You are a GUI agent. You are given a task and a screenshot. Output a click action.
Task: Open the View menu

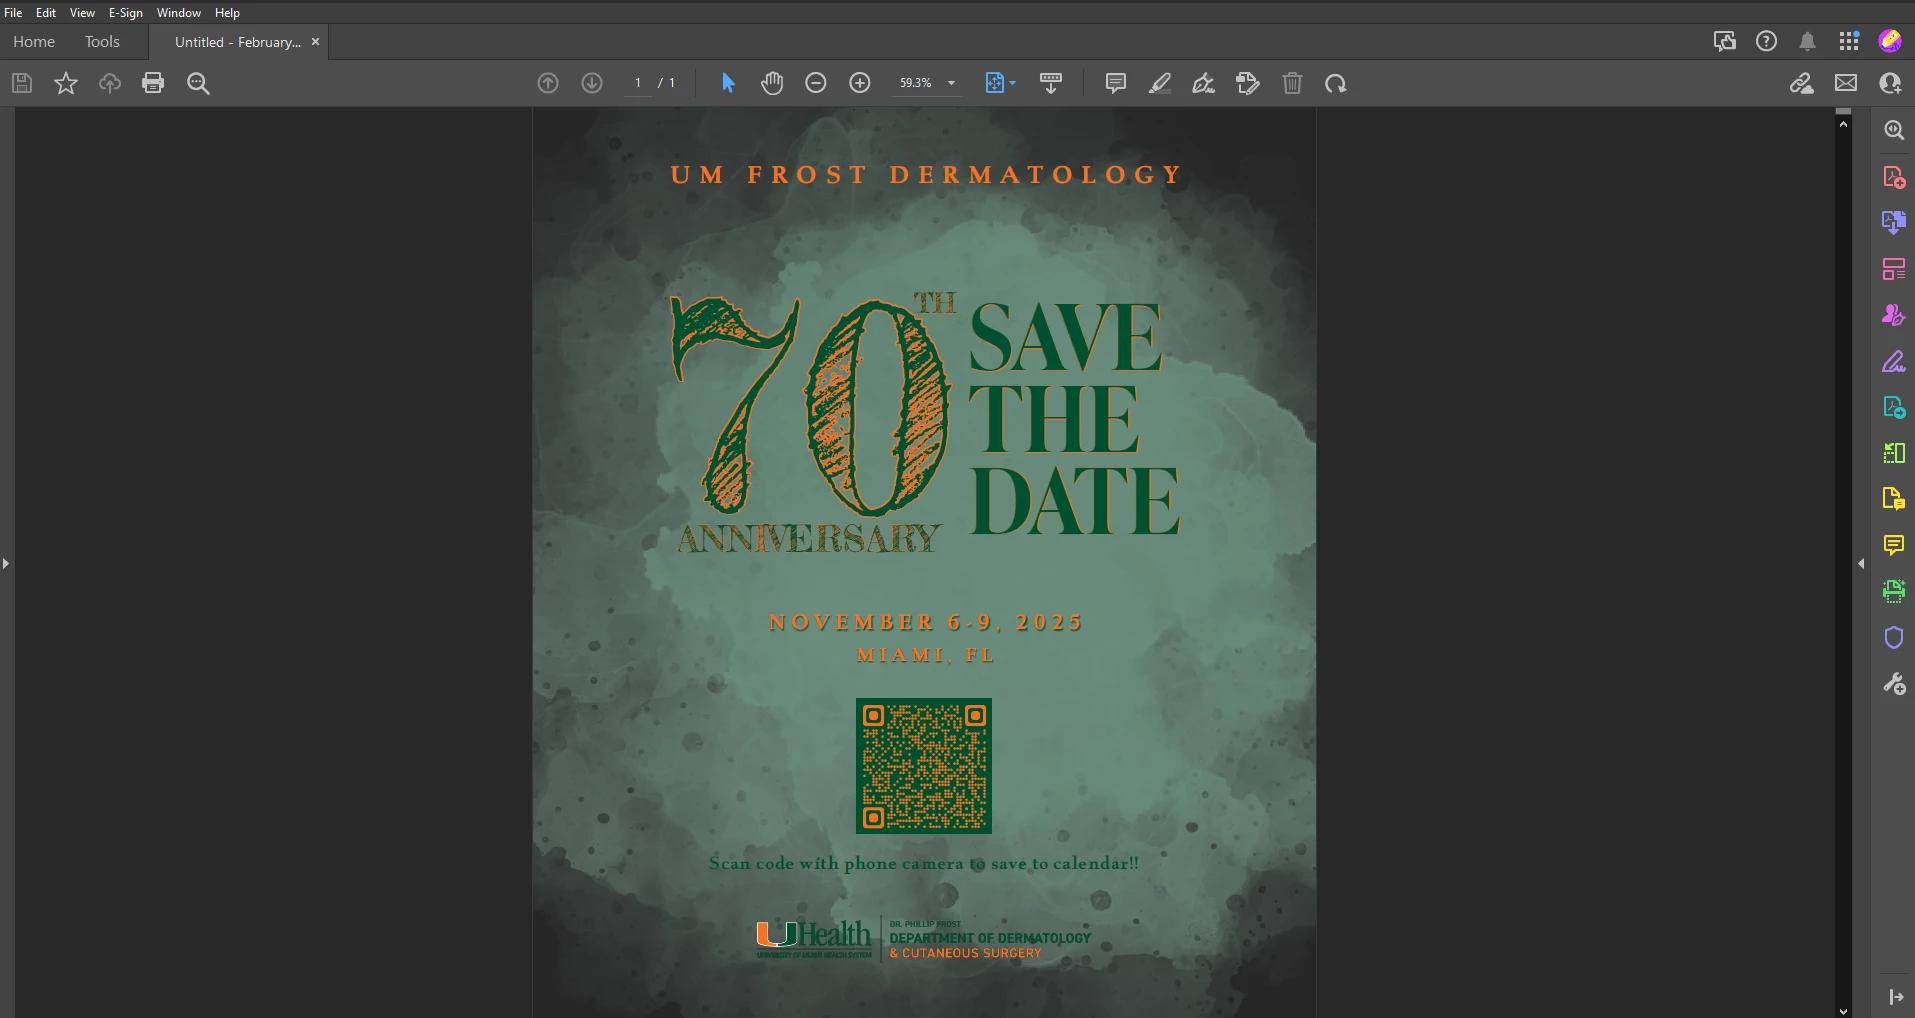[x=82, y=13]
